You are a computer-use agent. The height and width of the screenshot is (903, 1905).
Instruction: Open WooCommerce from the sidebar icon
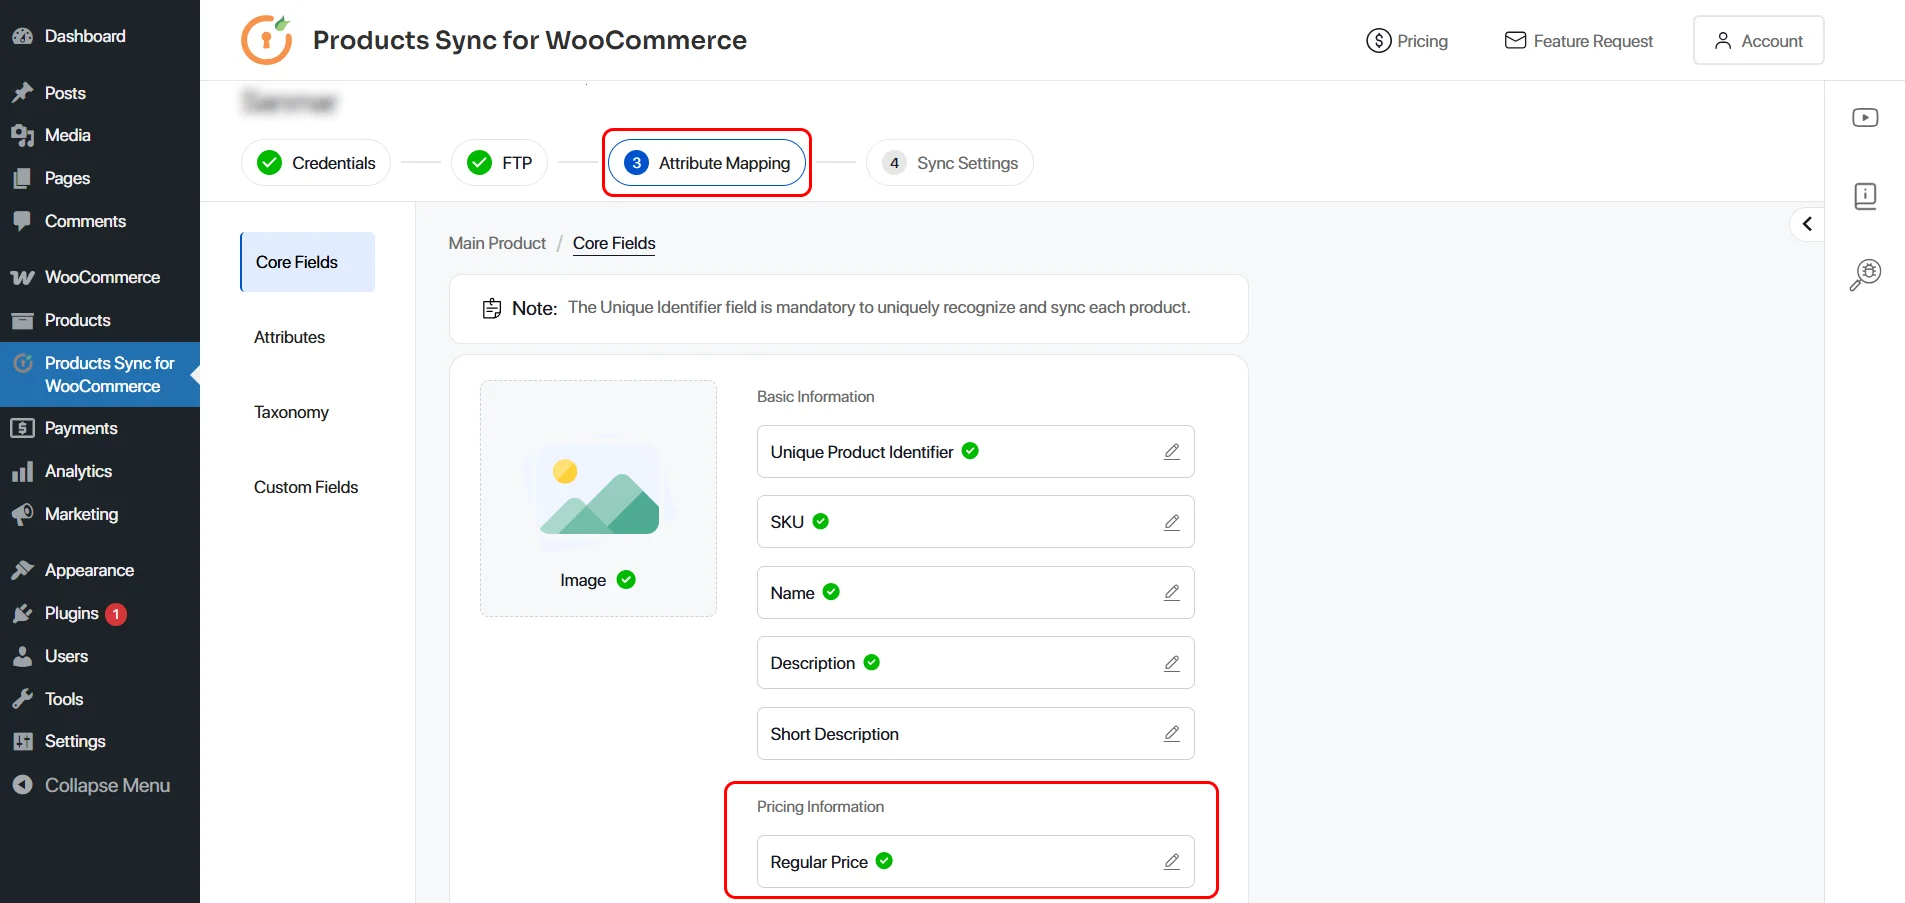click(x=22, y=276)
